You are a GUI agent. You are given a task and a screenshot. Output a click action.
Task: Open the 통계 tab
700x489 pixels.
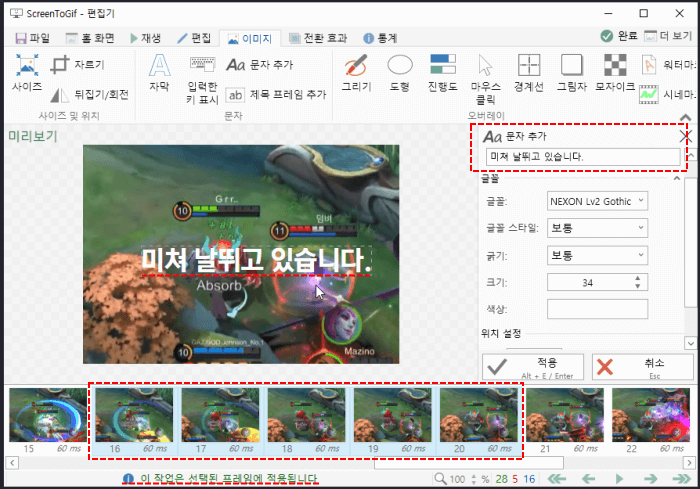[x=380, y=38]
